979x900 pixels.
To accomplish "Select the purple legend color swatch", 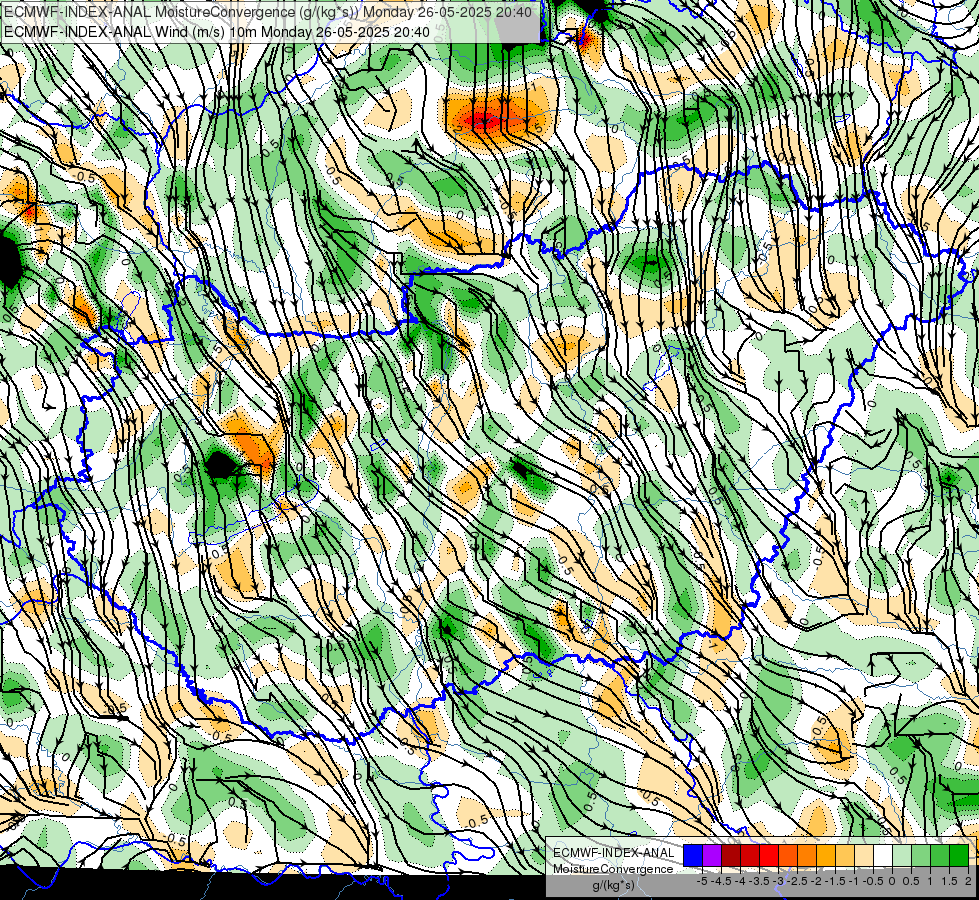I will pos(712,855).
